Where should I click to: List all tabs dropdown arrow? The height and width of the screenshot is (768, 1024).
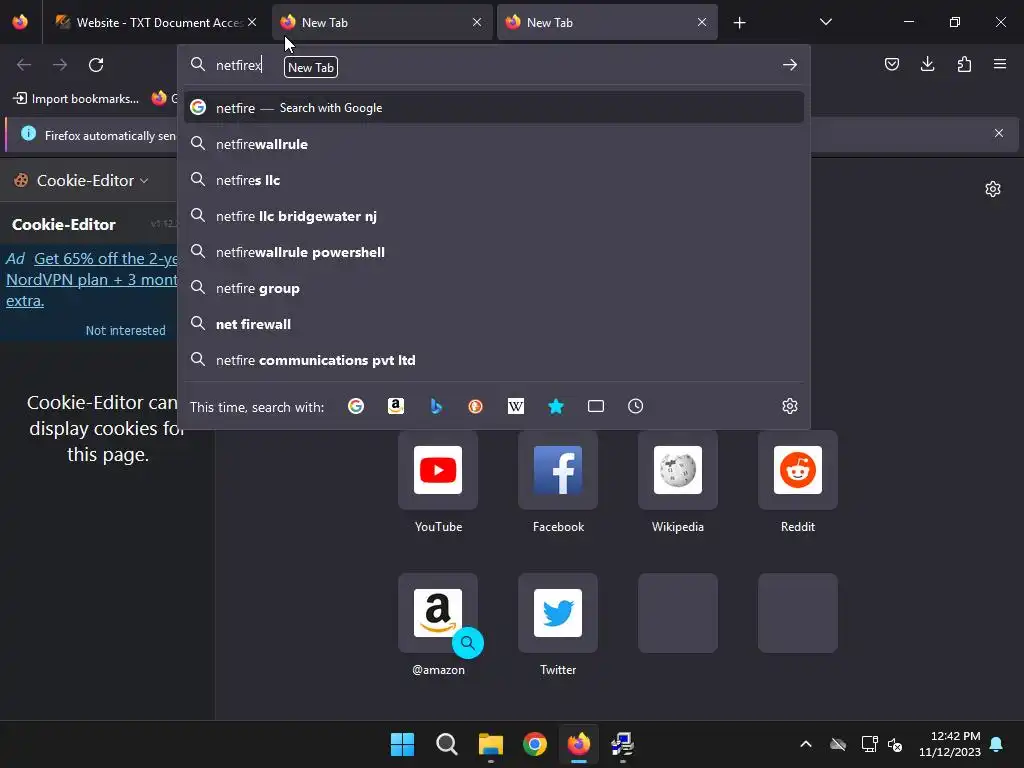click(x=825, y=22)
